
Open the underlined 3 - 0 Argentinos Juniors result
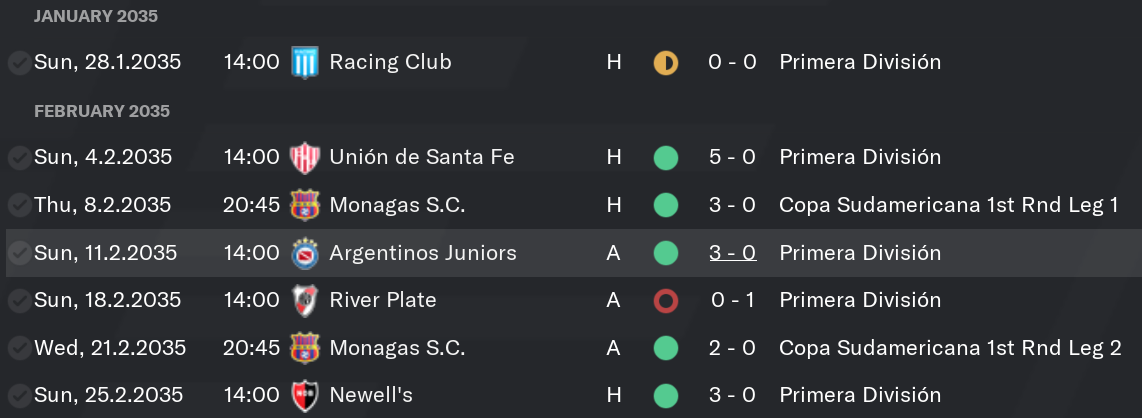pyautogui.click(x=732, y=253)
